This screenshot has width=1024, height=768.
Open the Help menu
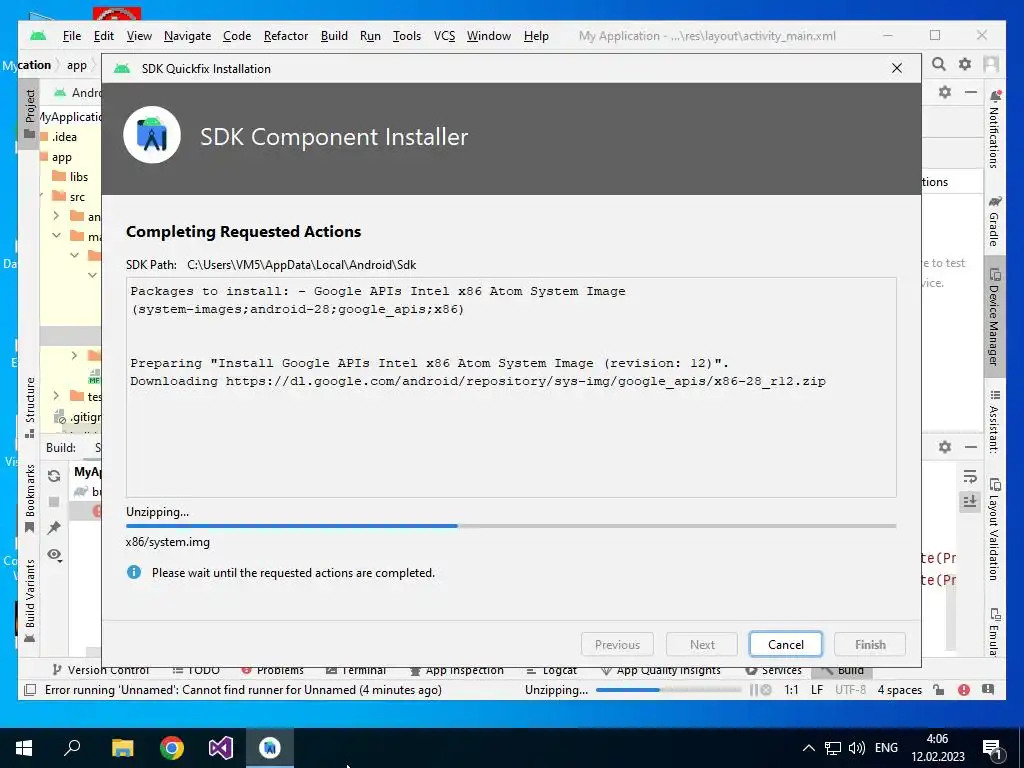pyautogui.click(x=536, y=36)
